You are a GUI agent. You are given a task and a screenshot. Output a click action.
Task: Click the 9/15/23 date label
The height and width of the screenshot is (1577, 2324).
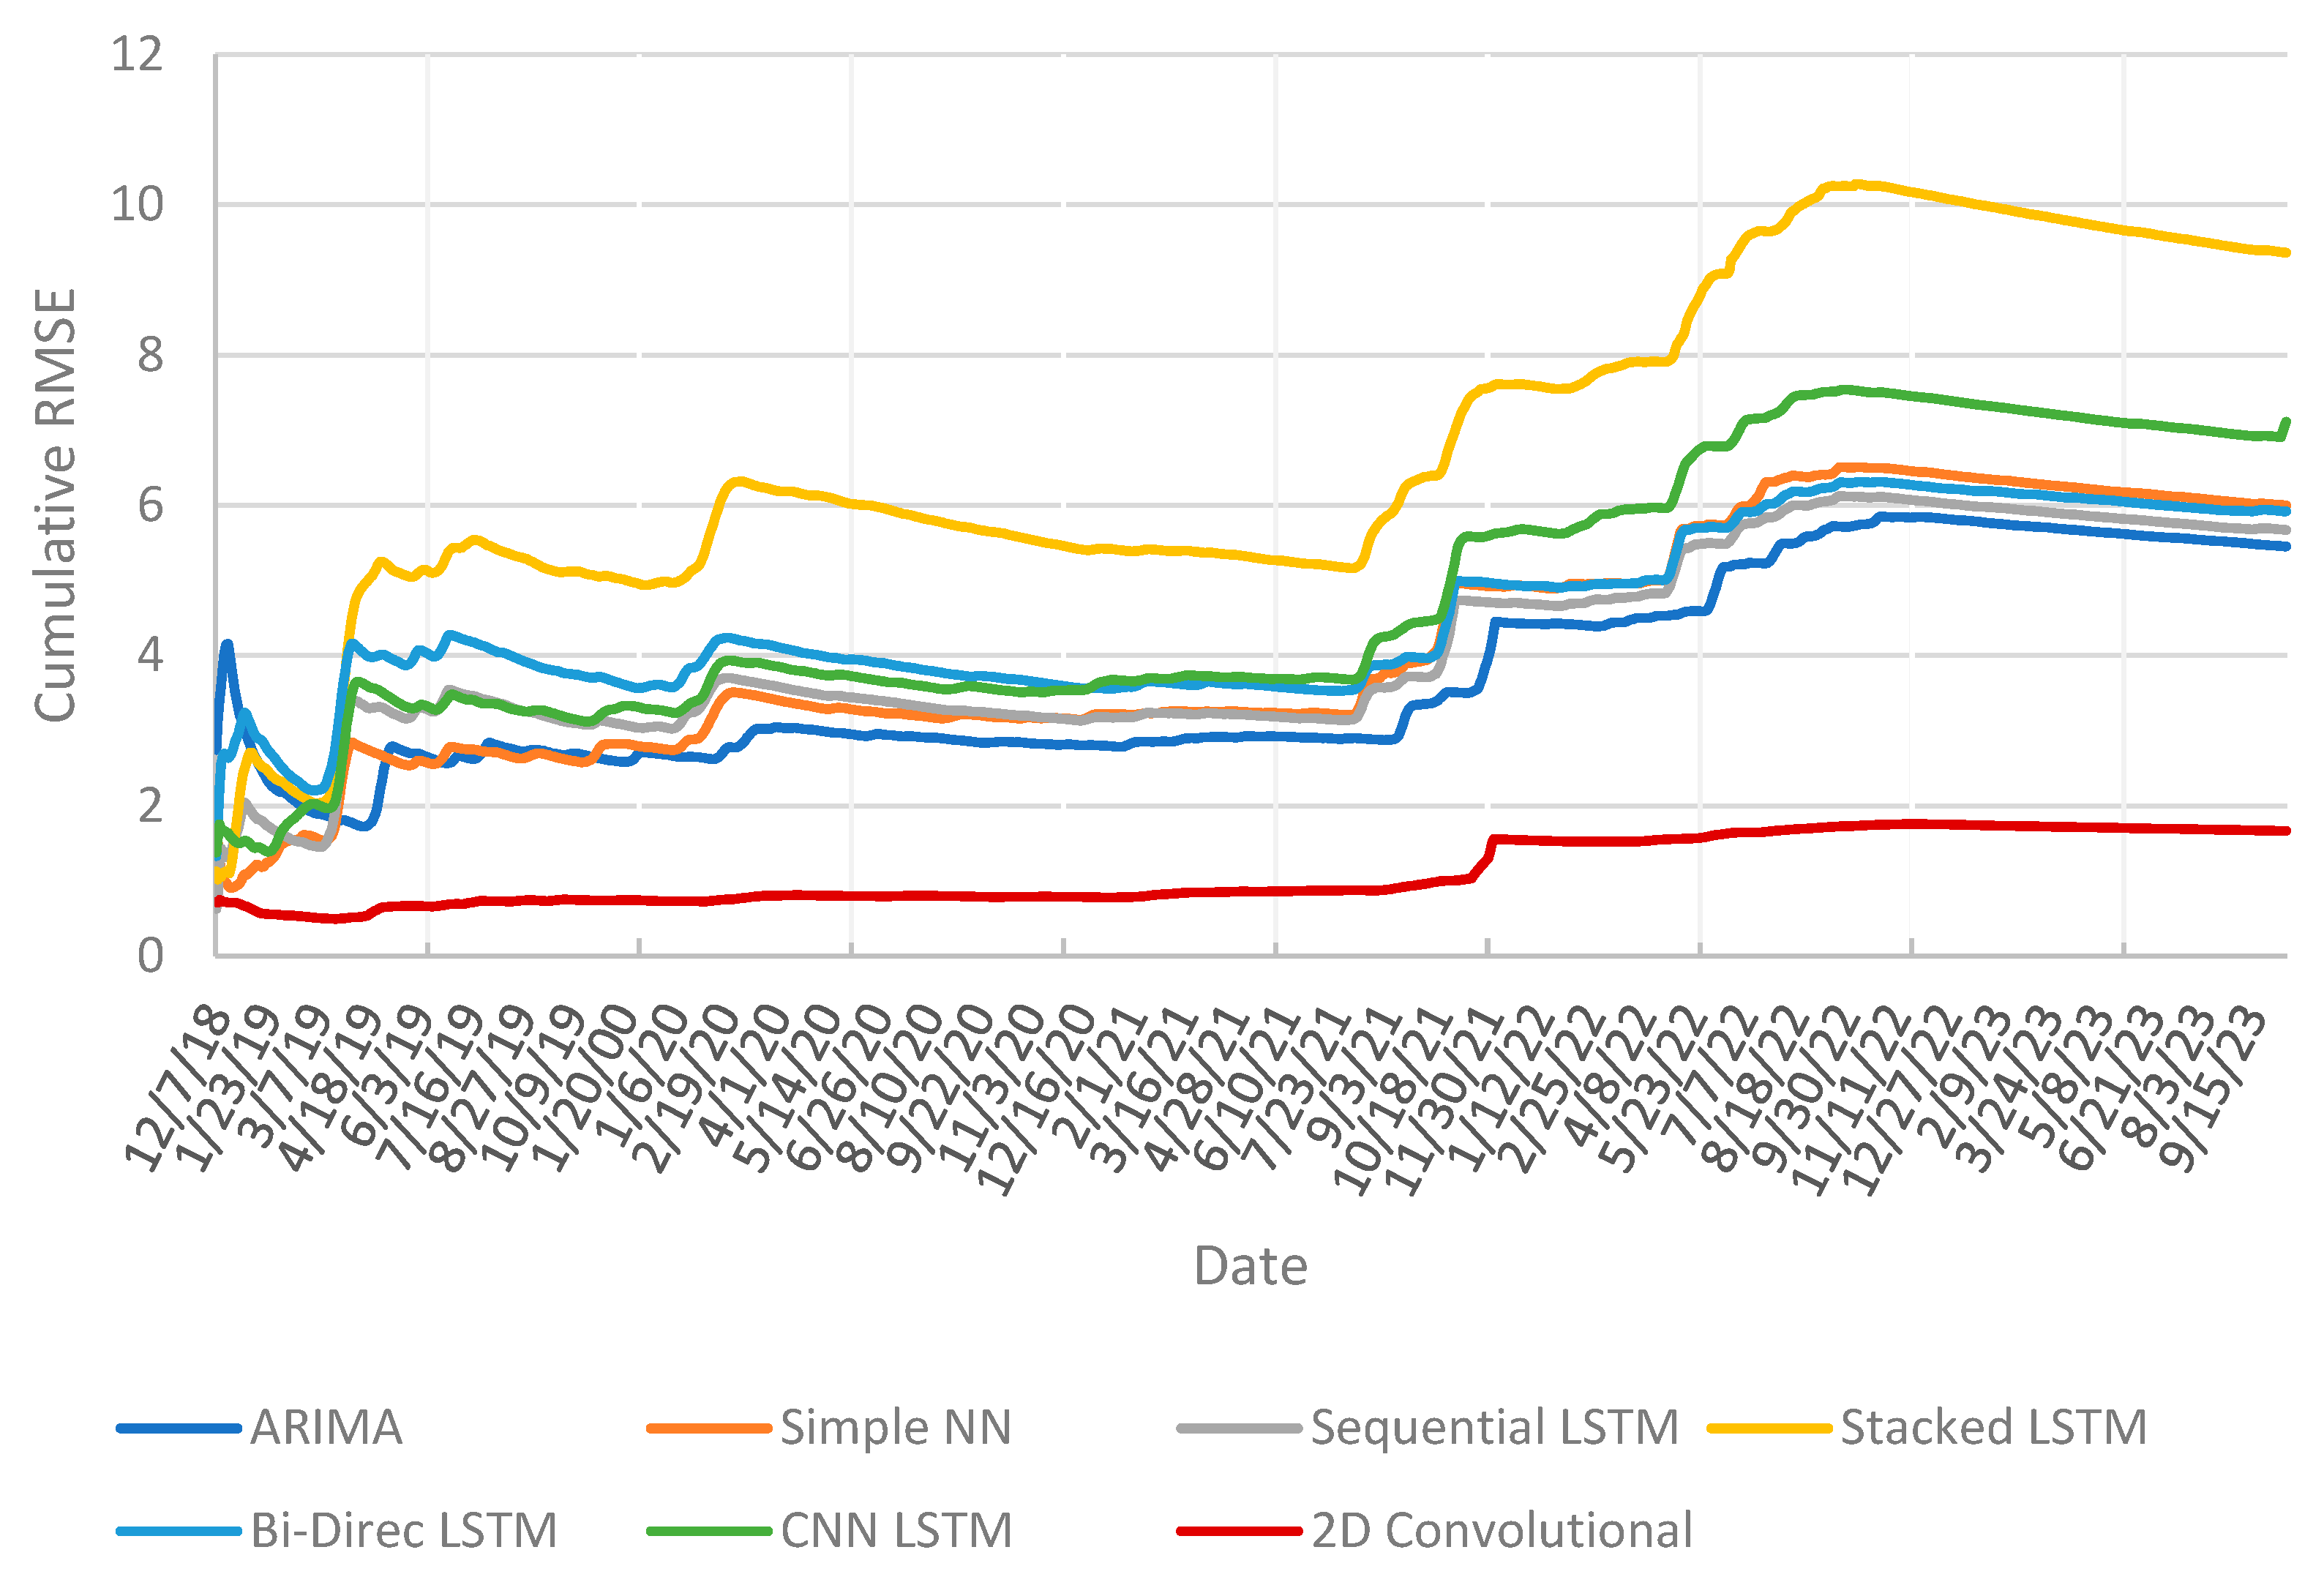[2210, 1090]
